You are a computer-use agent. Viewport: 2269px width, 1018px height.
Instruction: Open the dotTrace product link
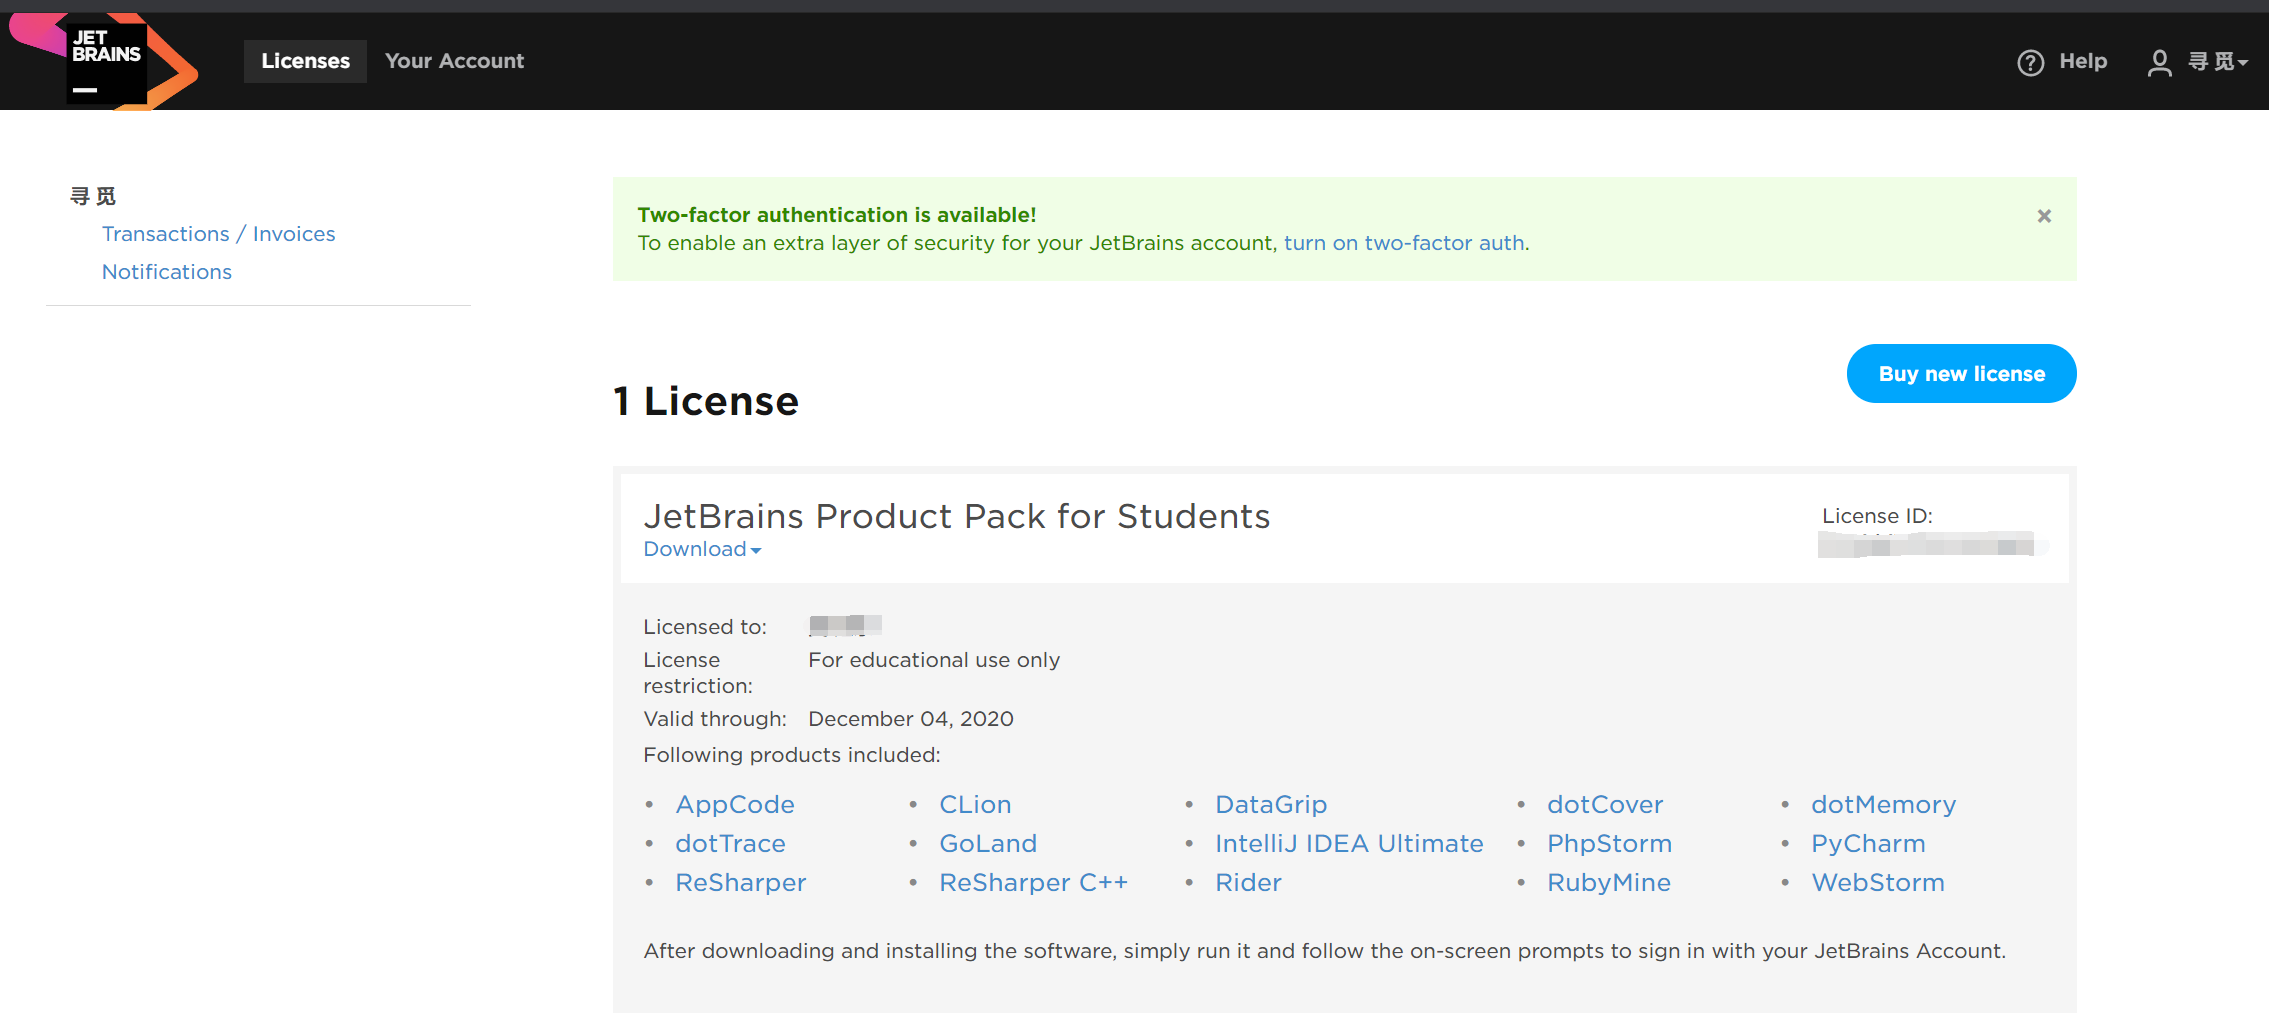pyautogui.click(x=730, y=844)
